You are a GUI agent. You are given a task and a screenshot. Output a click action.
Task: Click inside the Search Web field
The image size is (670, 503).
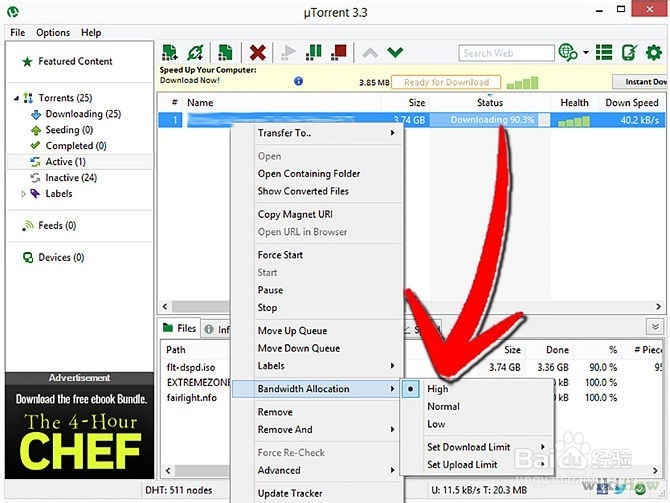point(506,53)
